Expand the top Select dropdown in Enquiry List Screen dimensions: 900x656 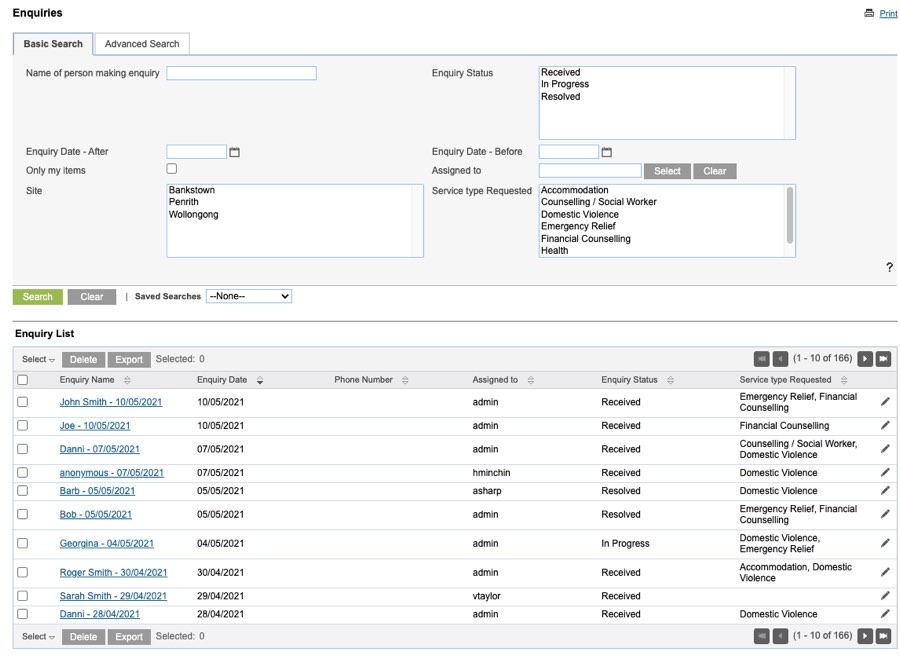coord(38,359)
